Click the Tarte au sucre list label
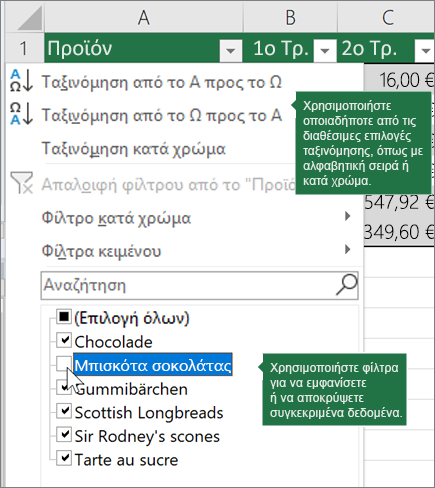 126,460
